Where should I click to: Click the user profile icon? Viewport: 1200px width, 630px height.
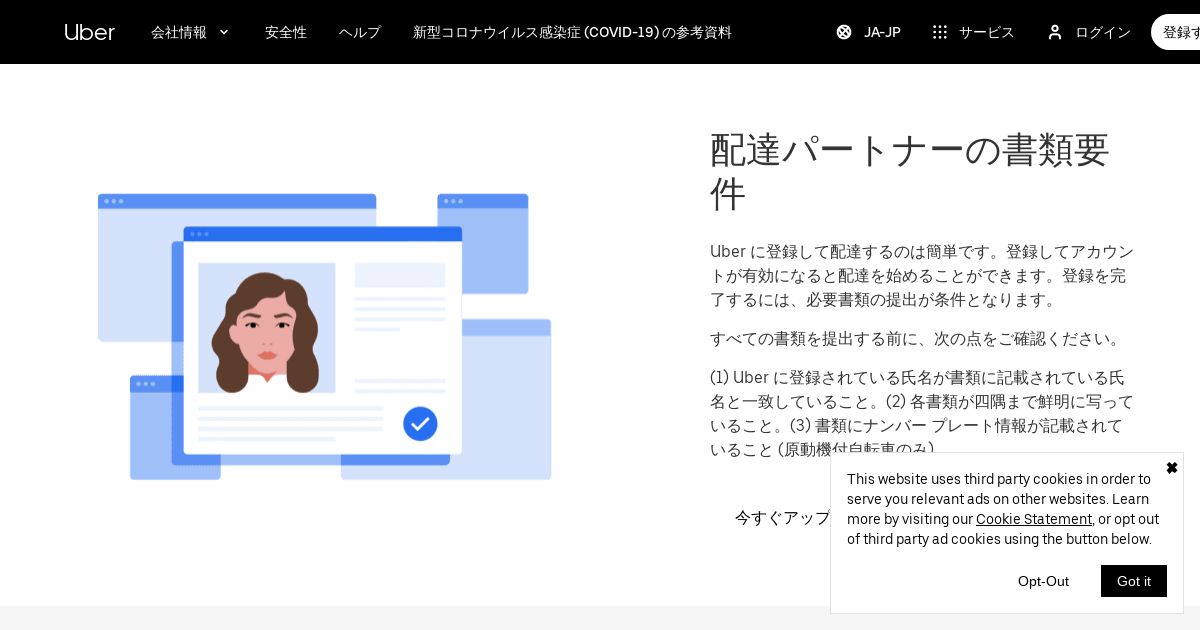tap(1055, 32)
